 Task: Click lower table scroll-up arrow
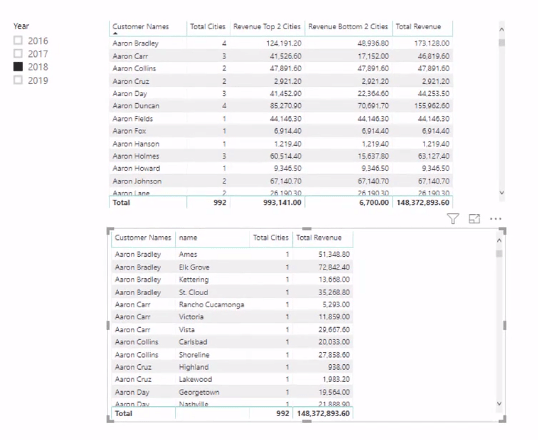click(x=499, y=241)
